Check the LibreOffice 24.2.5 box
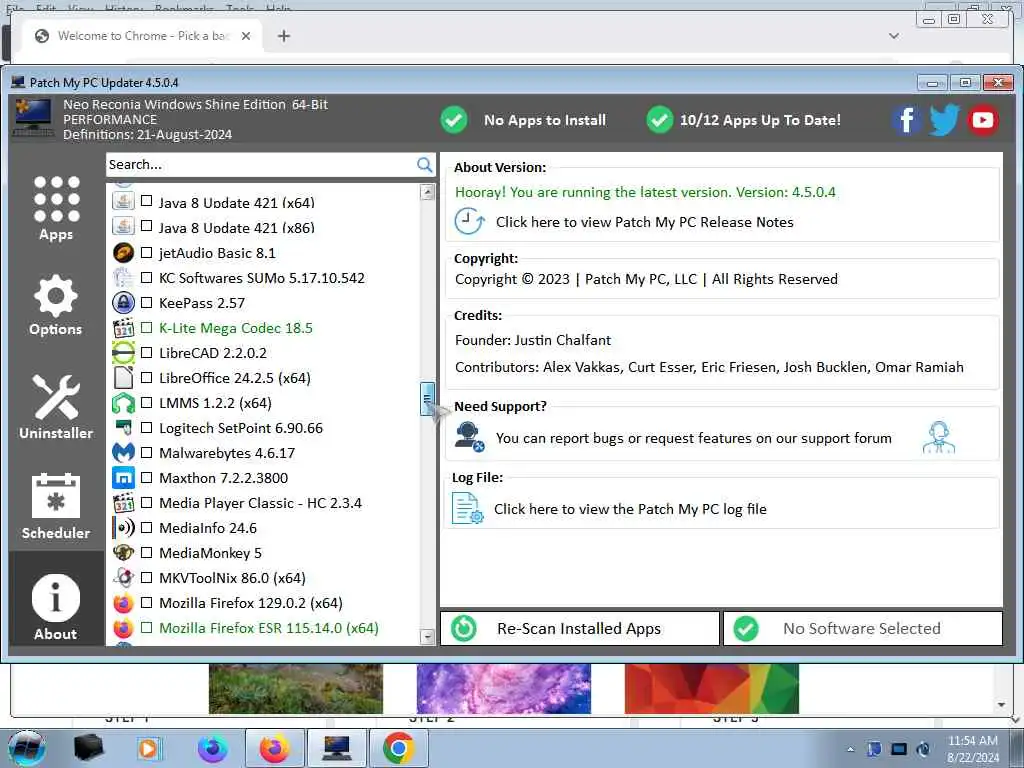The width and height of the screenshot is (1024, 768). click(146, 377)
